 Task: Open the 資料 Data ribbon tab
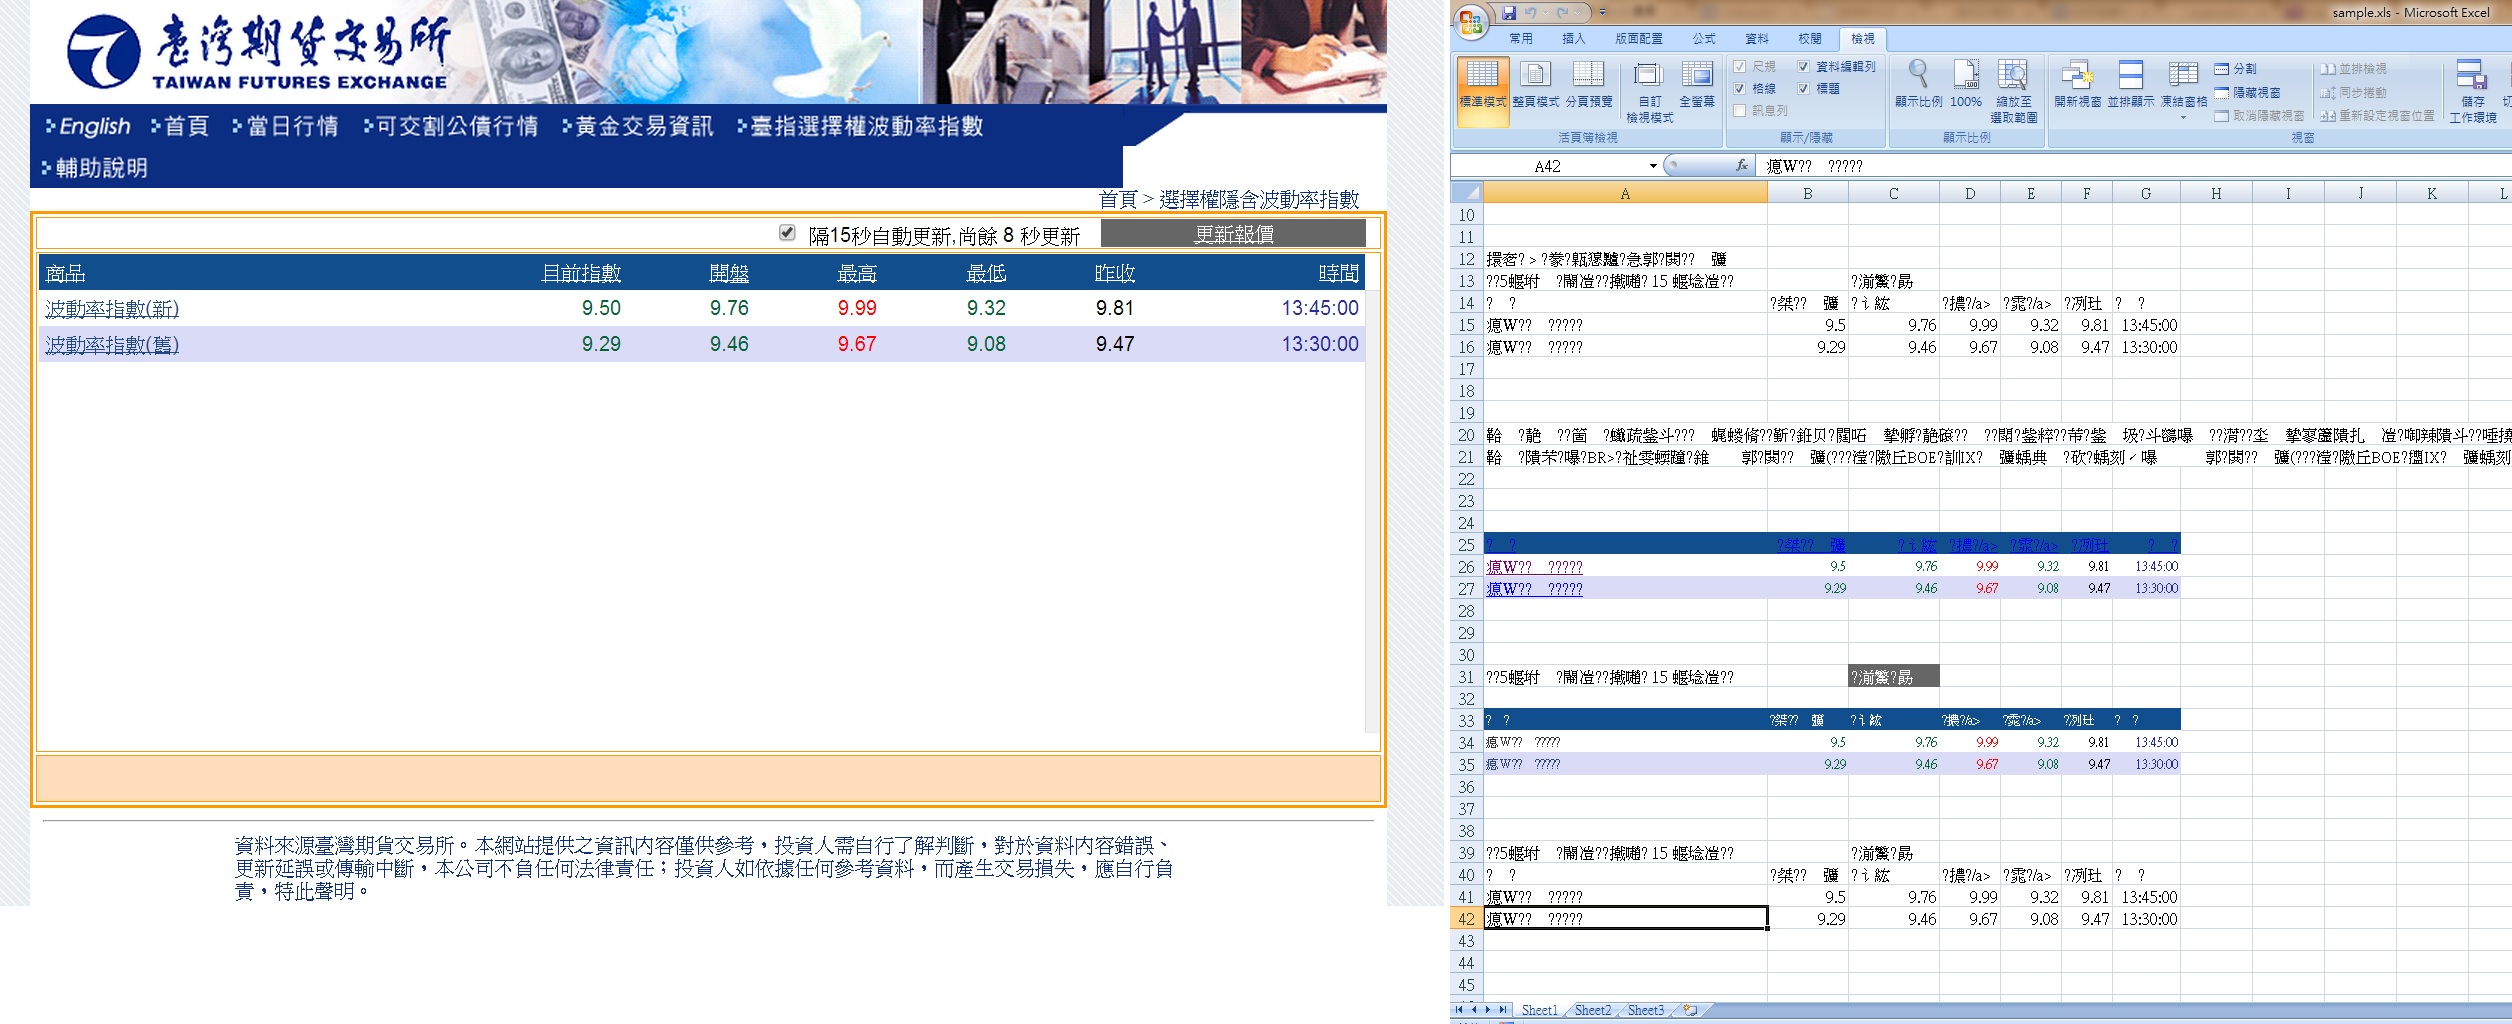click(x=1757, y=39)
